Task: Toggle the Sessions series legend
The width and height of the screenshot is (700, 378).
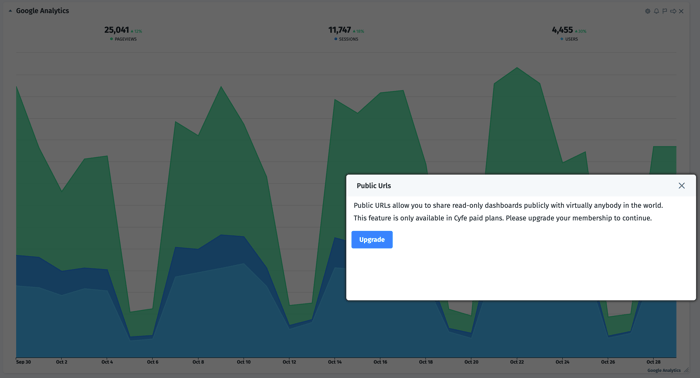Action: coord(346,39)
